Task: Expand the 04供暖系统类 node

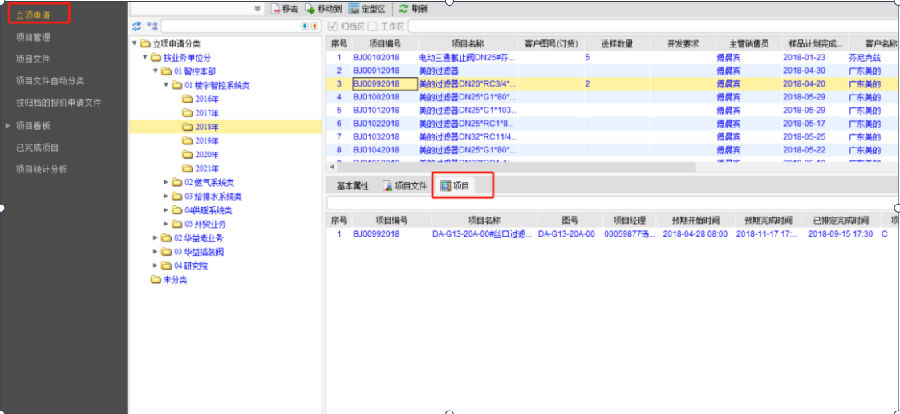Action: coord(166,210)
